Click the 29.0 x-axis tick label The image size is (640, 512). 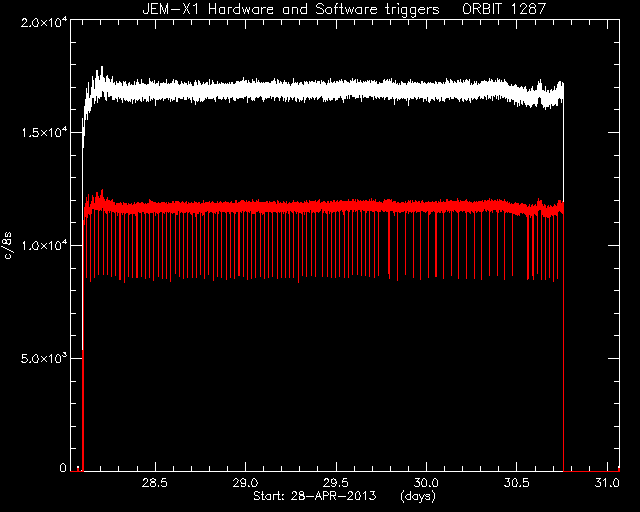(245, 483)
